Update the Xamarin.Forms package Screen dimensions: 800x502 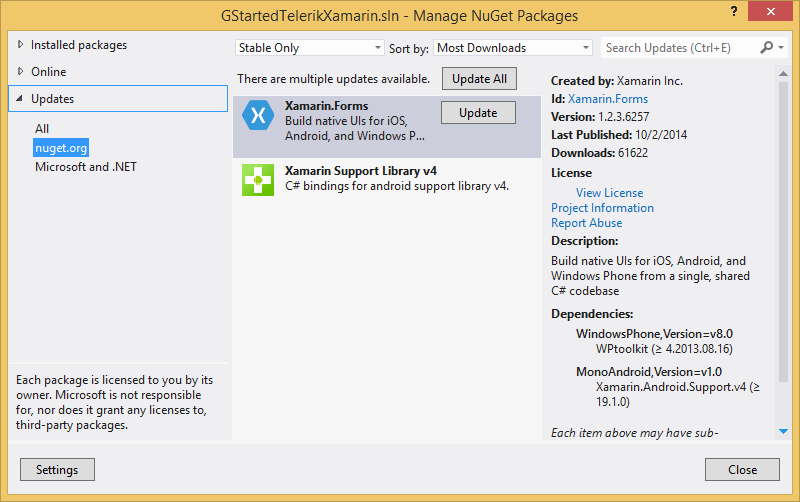[x=478, y=113]
